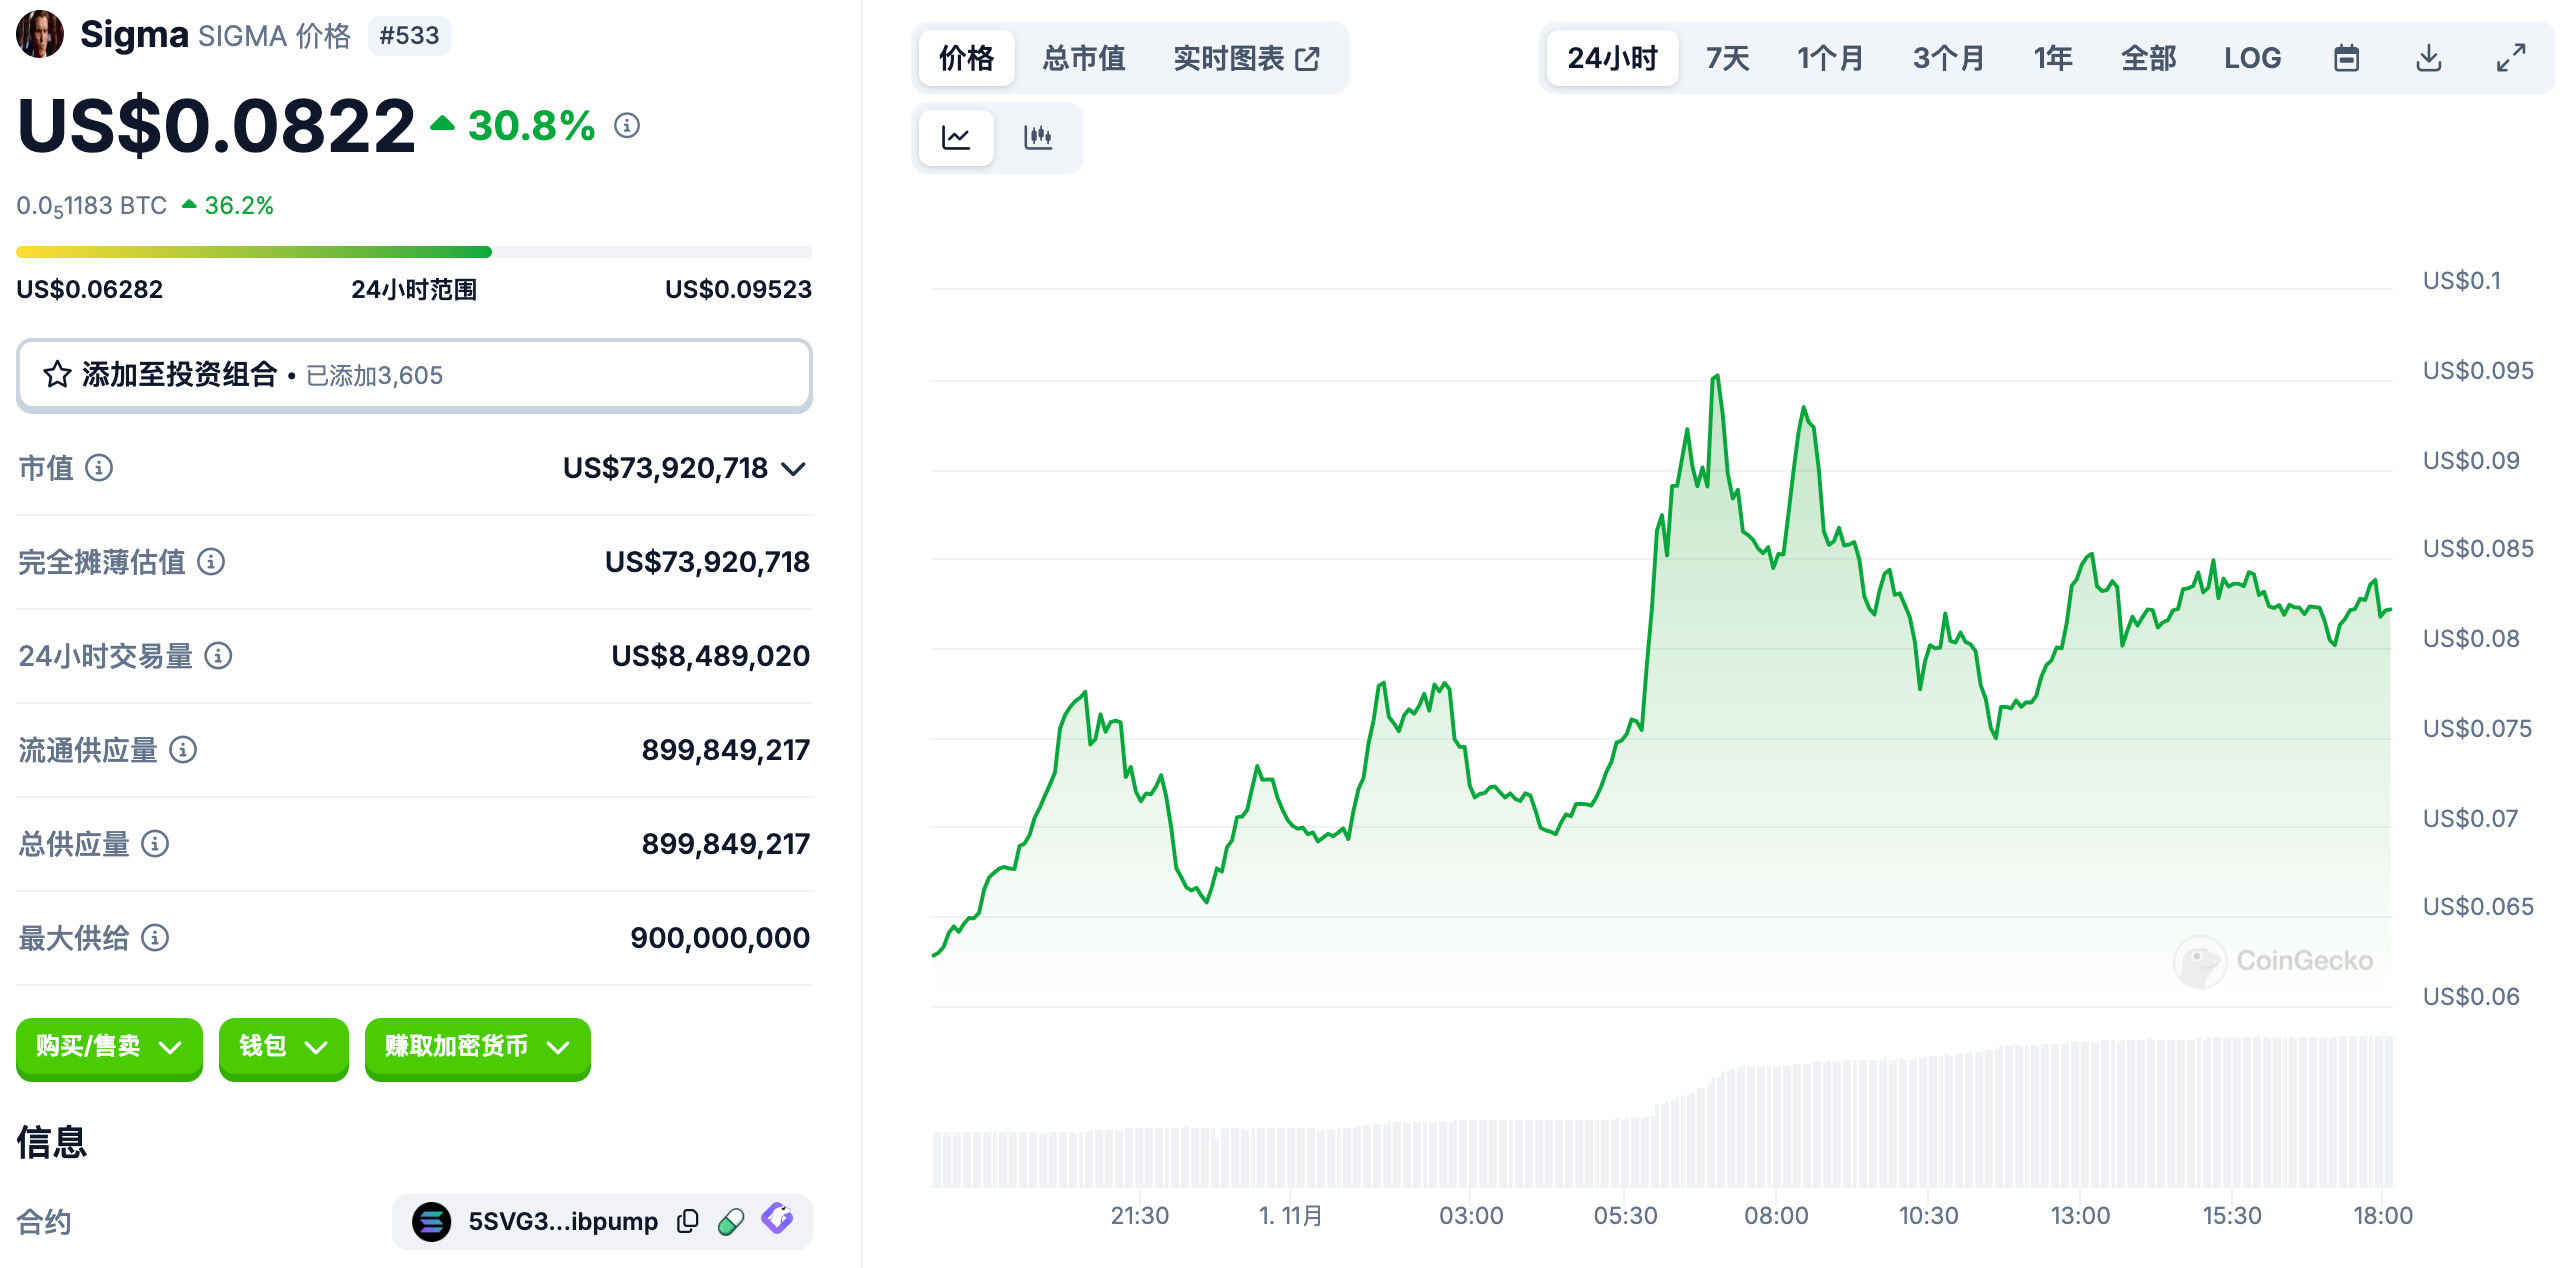Open the 实时图表 tab
This screenshot has height=1268, width=2576.
(x=1245, y=58)
